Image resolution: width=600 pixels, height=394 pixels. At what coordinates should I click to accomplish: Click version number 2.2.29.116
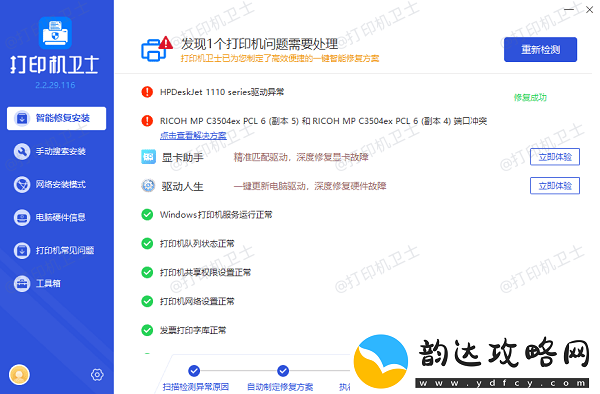tap(55, 85)
